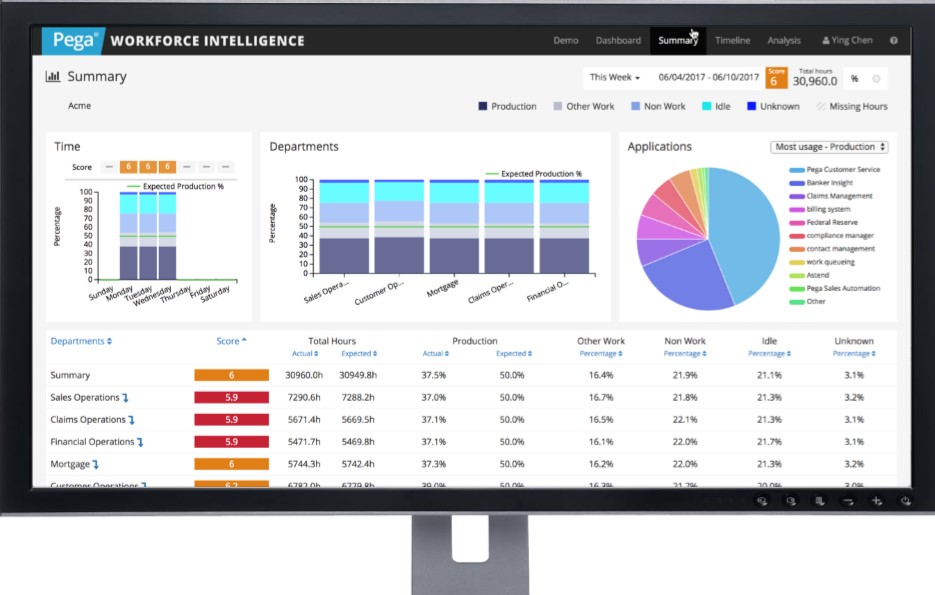Click the 7290.6h cell for Sales Operations
Image resolution: width=935 pixels, height=595 pixels.
pos(304,398)
